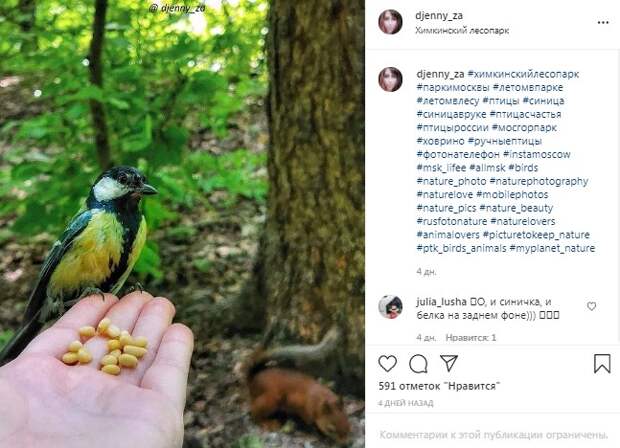Viewport: 620px width, 448px height.
Task: Open the comment bubble icon
Action: click(x=418, y=364)
